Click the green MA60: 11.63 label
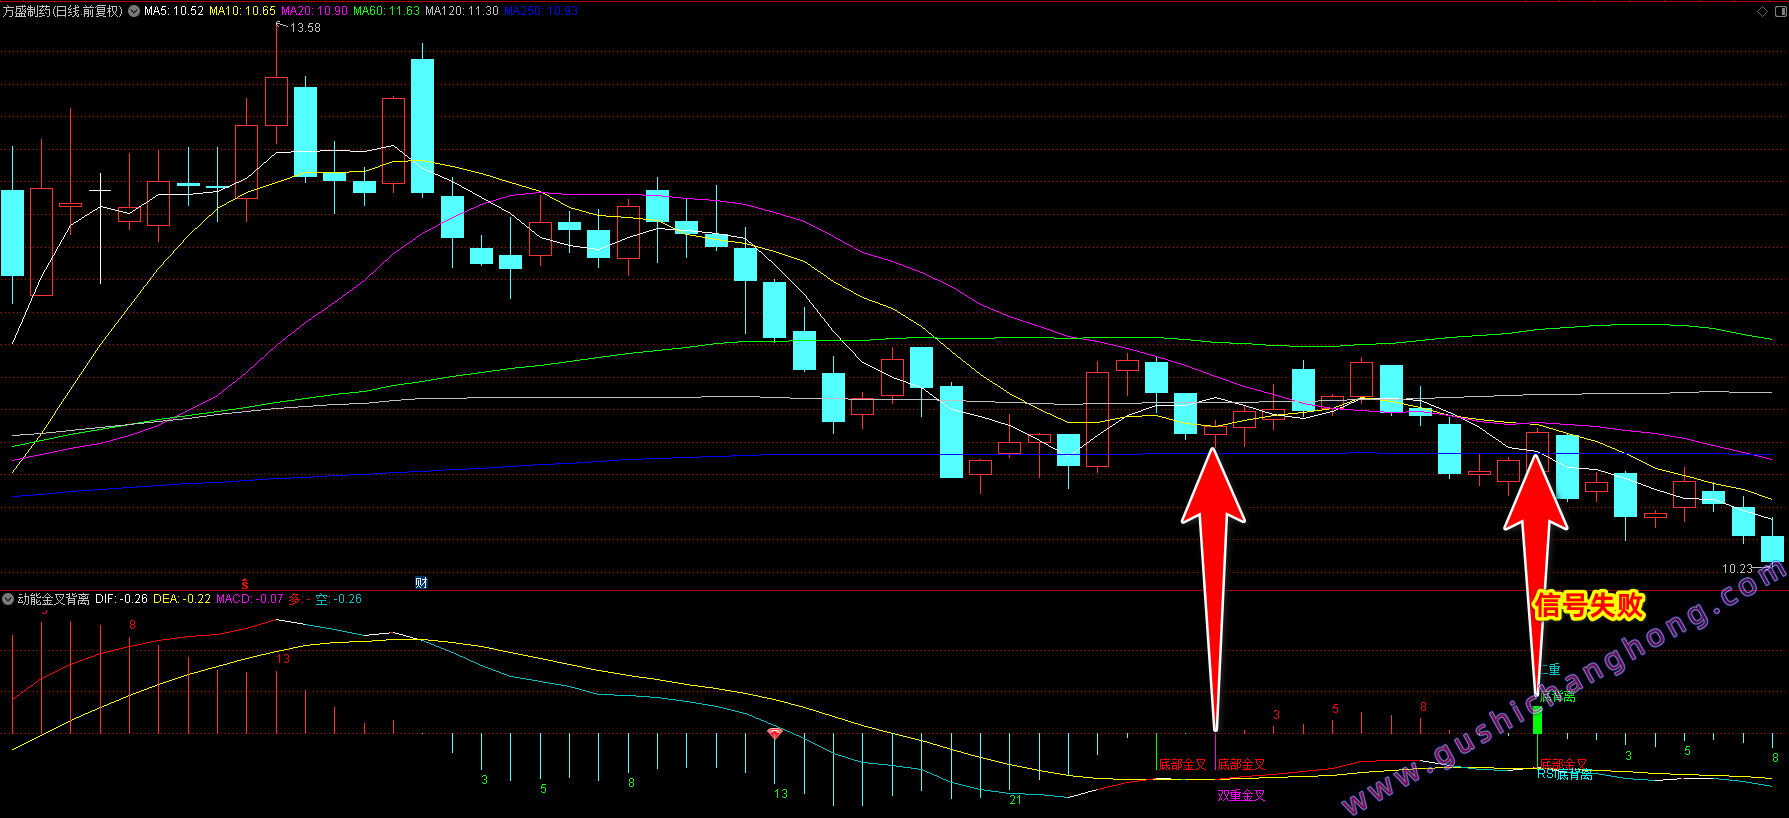 tap(386, 11)
